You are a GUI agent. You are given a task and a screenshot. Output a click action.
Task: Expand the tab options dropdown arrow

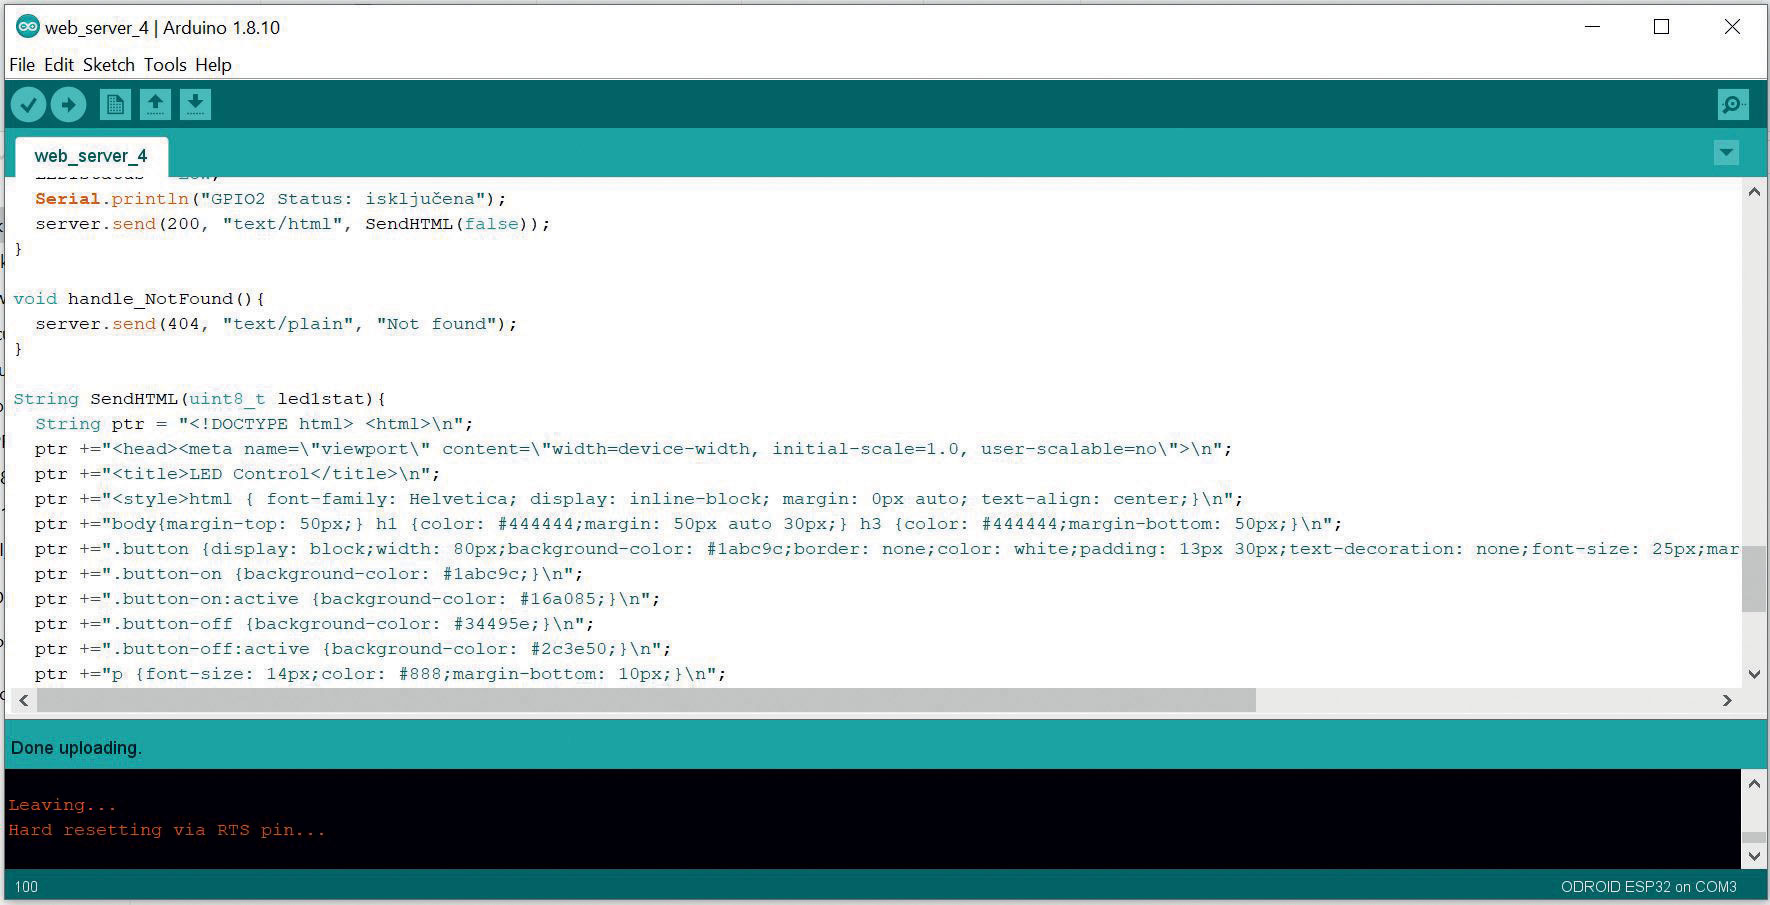coord(1726,153)
